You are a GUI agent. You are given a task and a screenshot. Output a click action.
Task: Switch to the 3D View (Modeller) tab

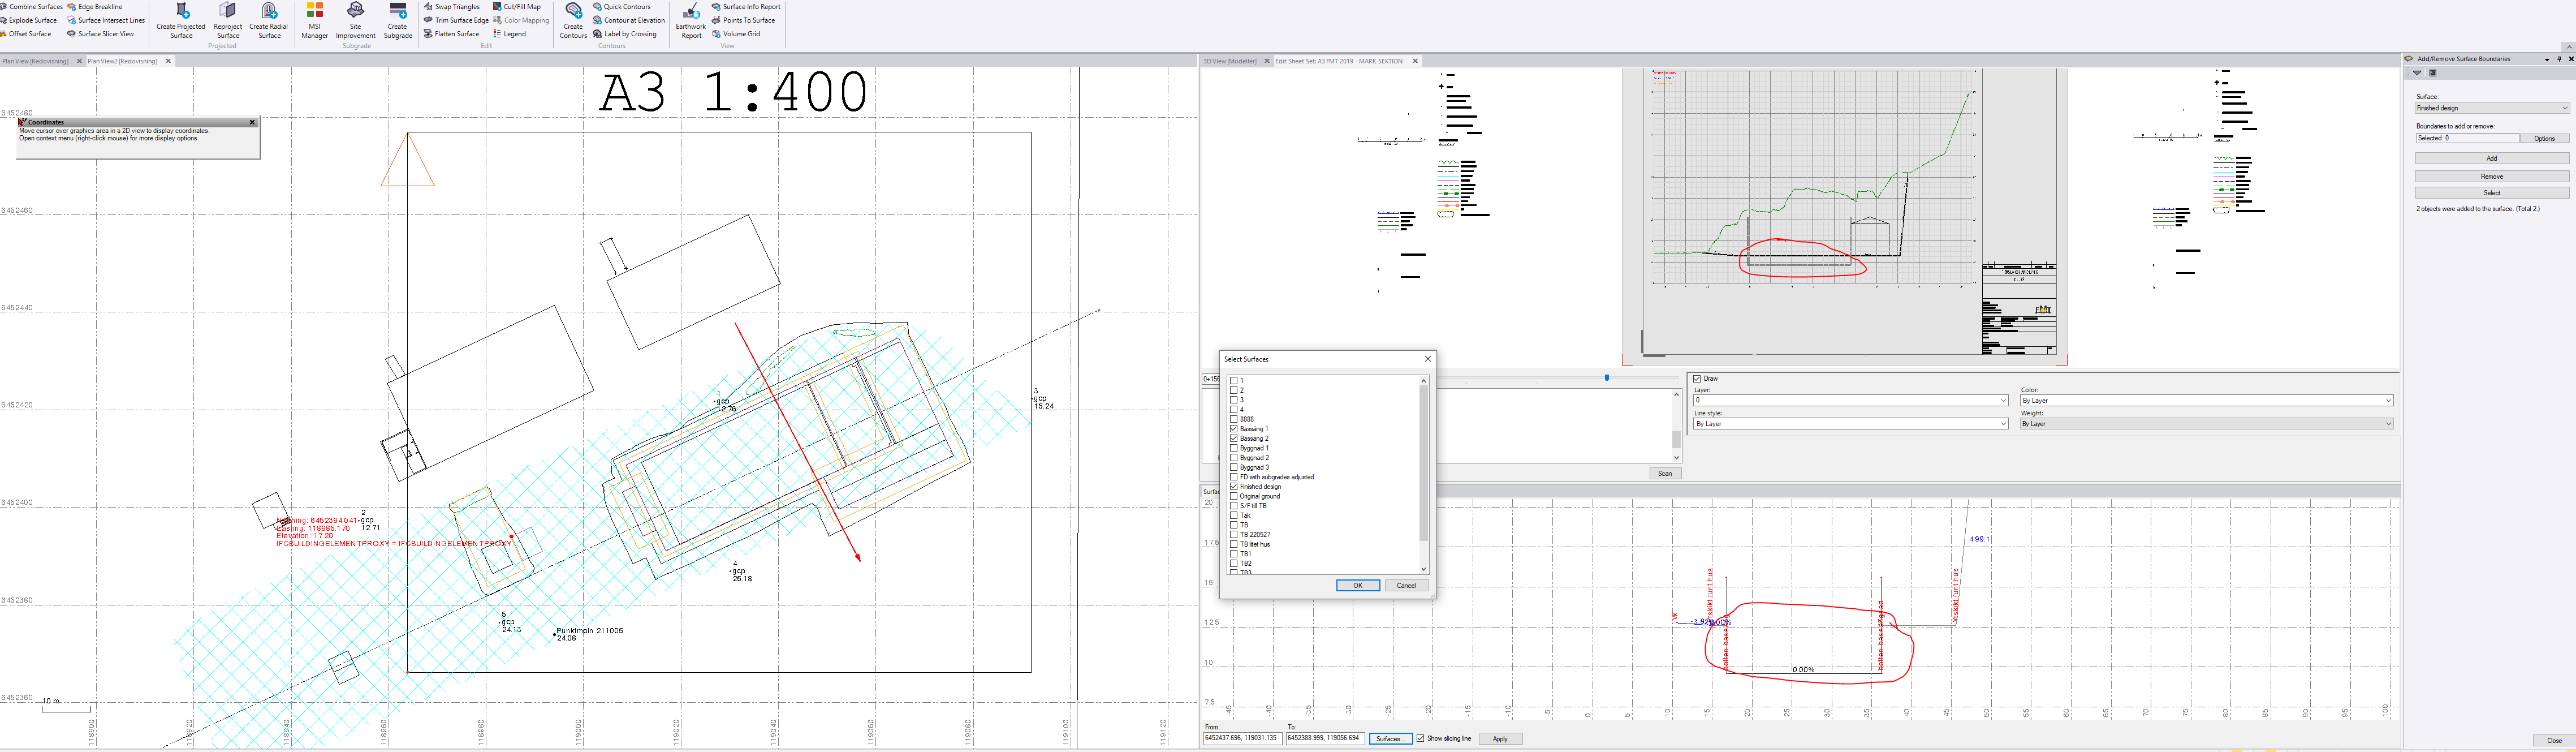[1230, 61]
